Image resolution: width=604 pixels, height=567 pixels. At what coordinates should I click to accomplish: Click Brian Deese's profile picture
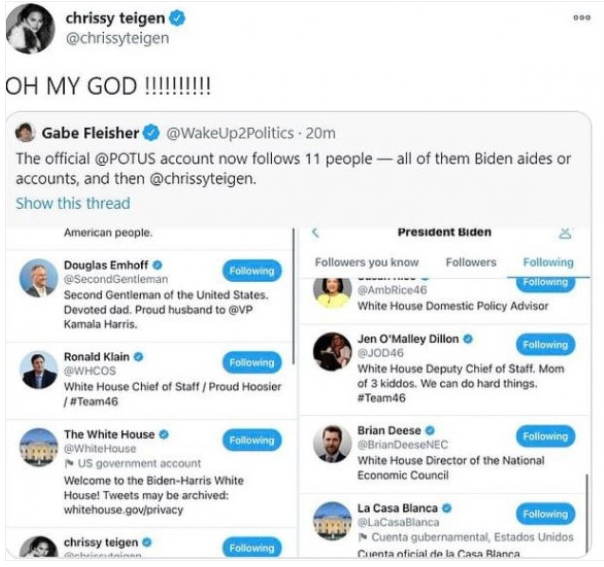(x=332, y=443)
